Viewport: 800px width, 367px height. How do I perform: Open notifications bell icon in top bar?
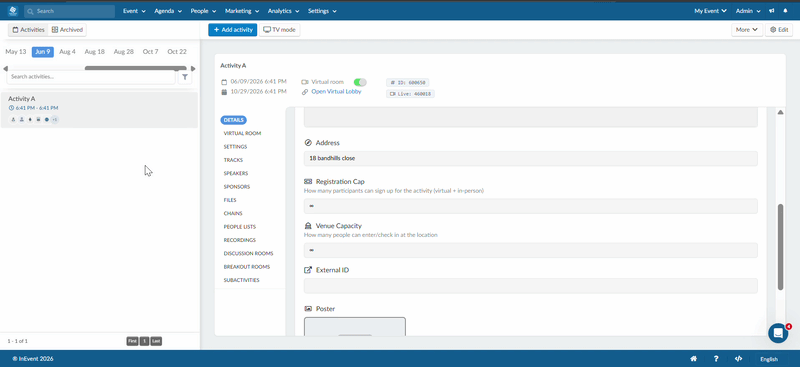tap(785, 11)
